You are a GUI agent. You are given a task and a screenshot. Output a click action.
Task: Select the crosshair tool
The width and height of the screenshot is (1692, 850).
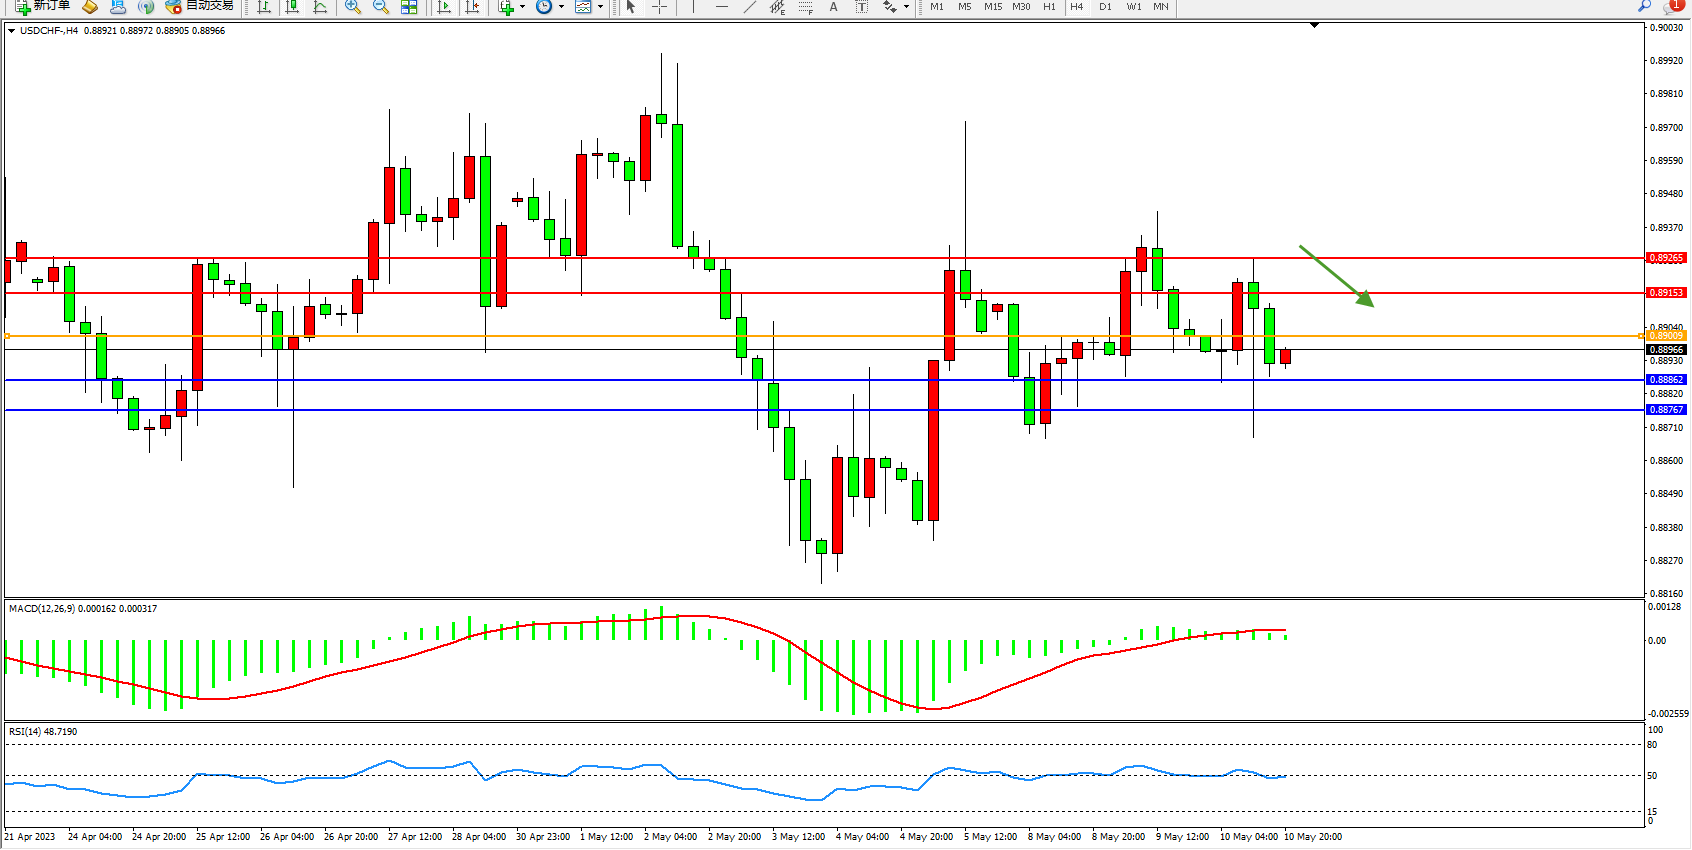coord(660,7)
